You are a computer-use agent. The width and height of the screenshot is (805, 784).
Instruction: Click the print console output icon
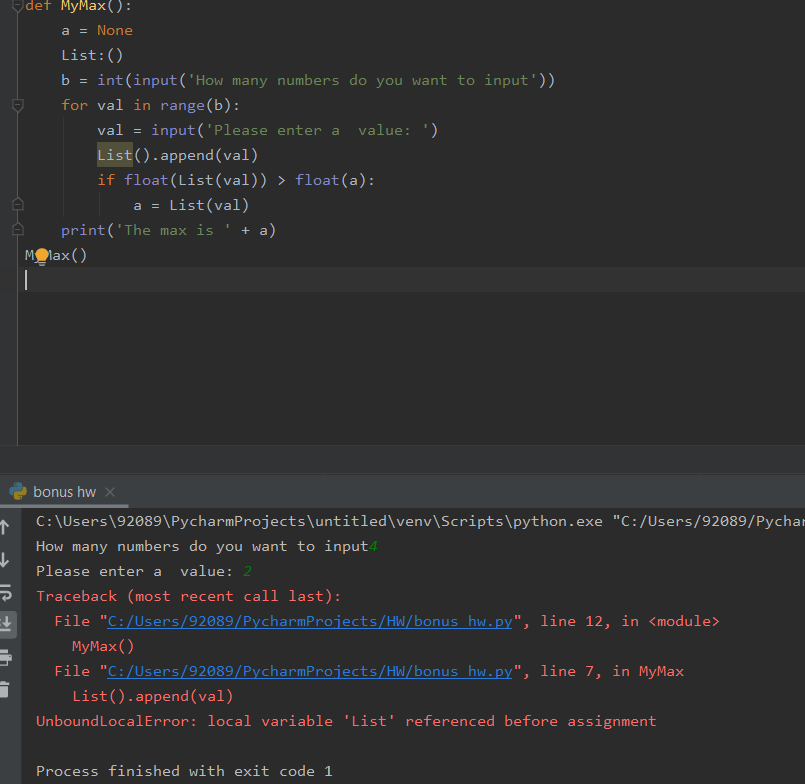(6, 657)
